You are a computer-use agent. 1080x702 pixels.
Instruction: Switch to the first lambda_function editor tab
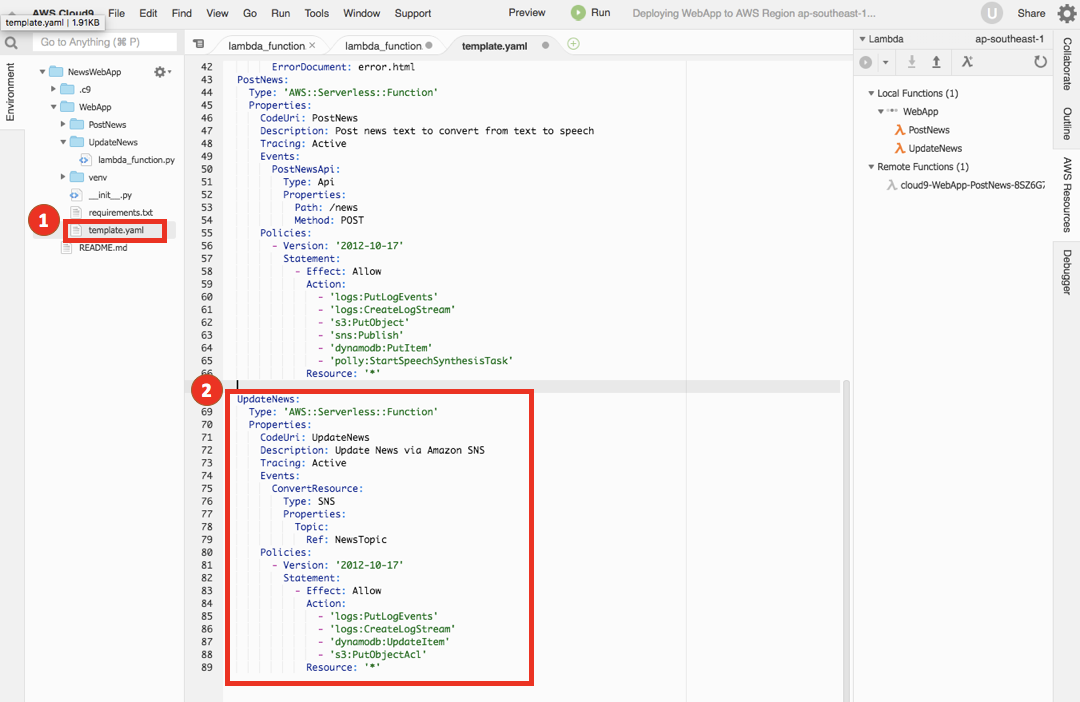[x=267, y=45]
